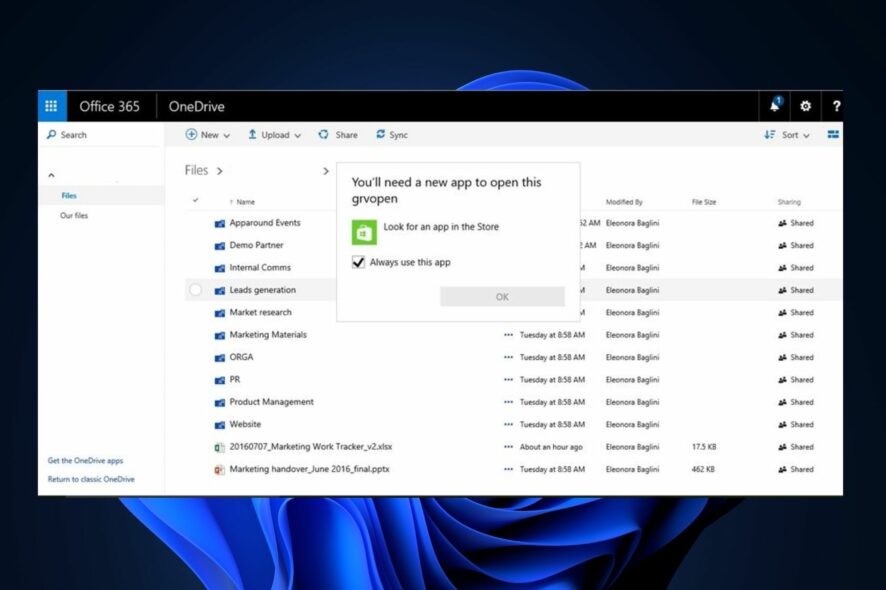Open the help question mark icon
Screen dimensions: 886x590
(x=836, y=106)
